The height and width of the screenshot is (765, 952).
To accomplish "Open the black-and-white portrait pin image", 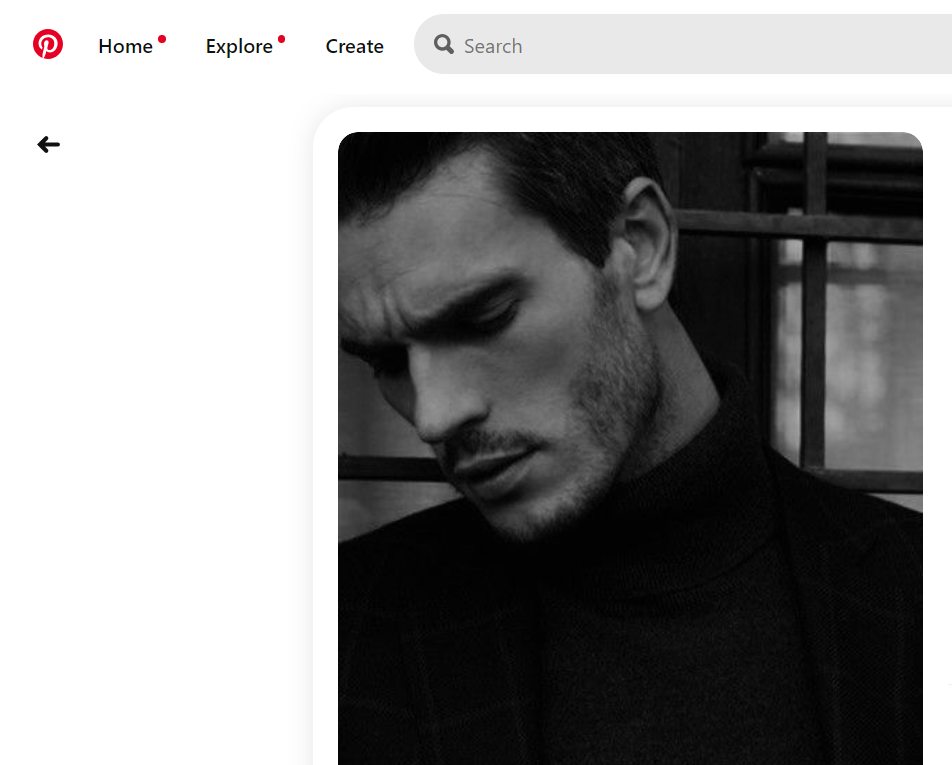I will coord(630,449).
